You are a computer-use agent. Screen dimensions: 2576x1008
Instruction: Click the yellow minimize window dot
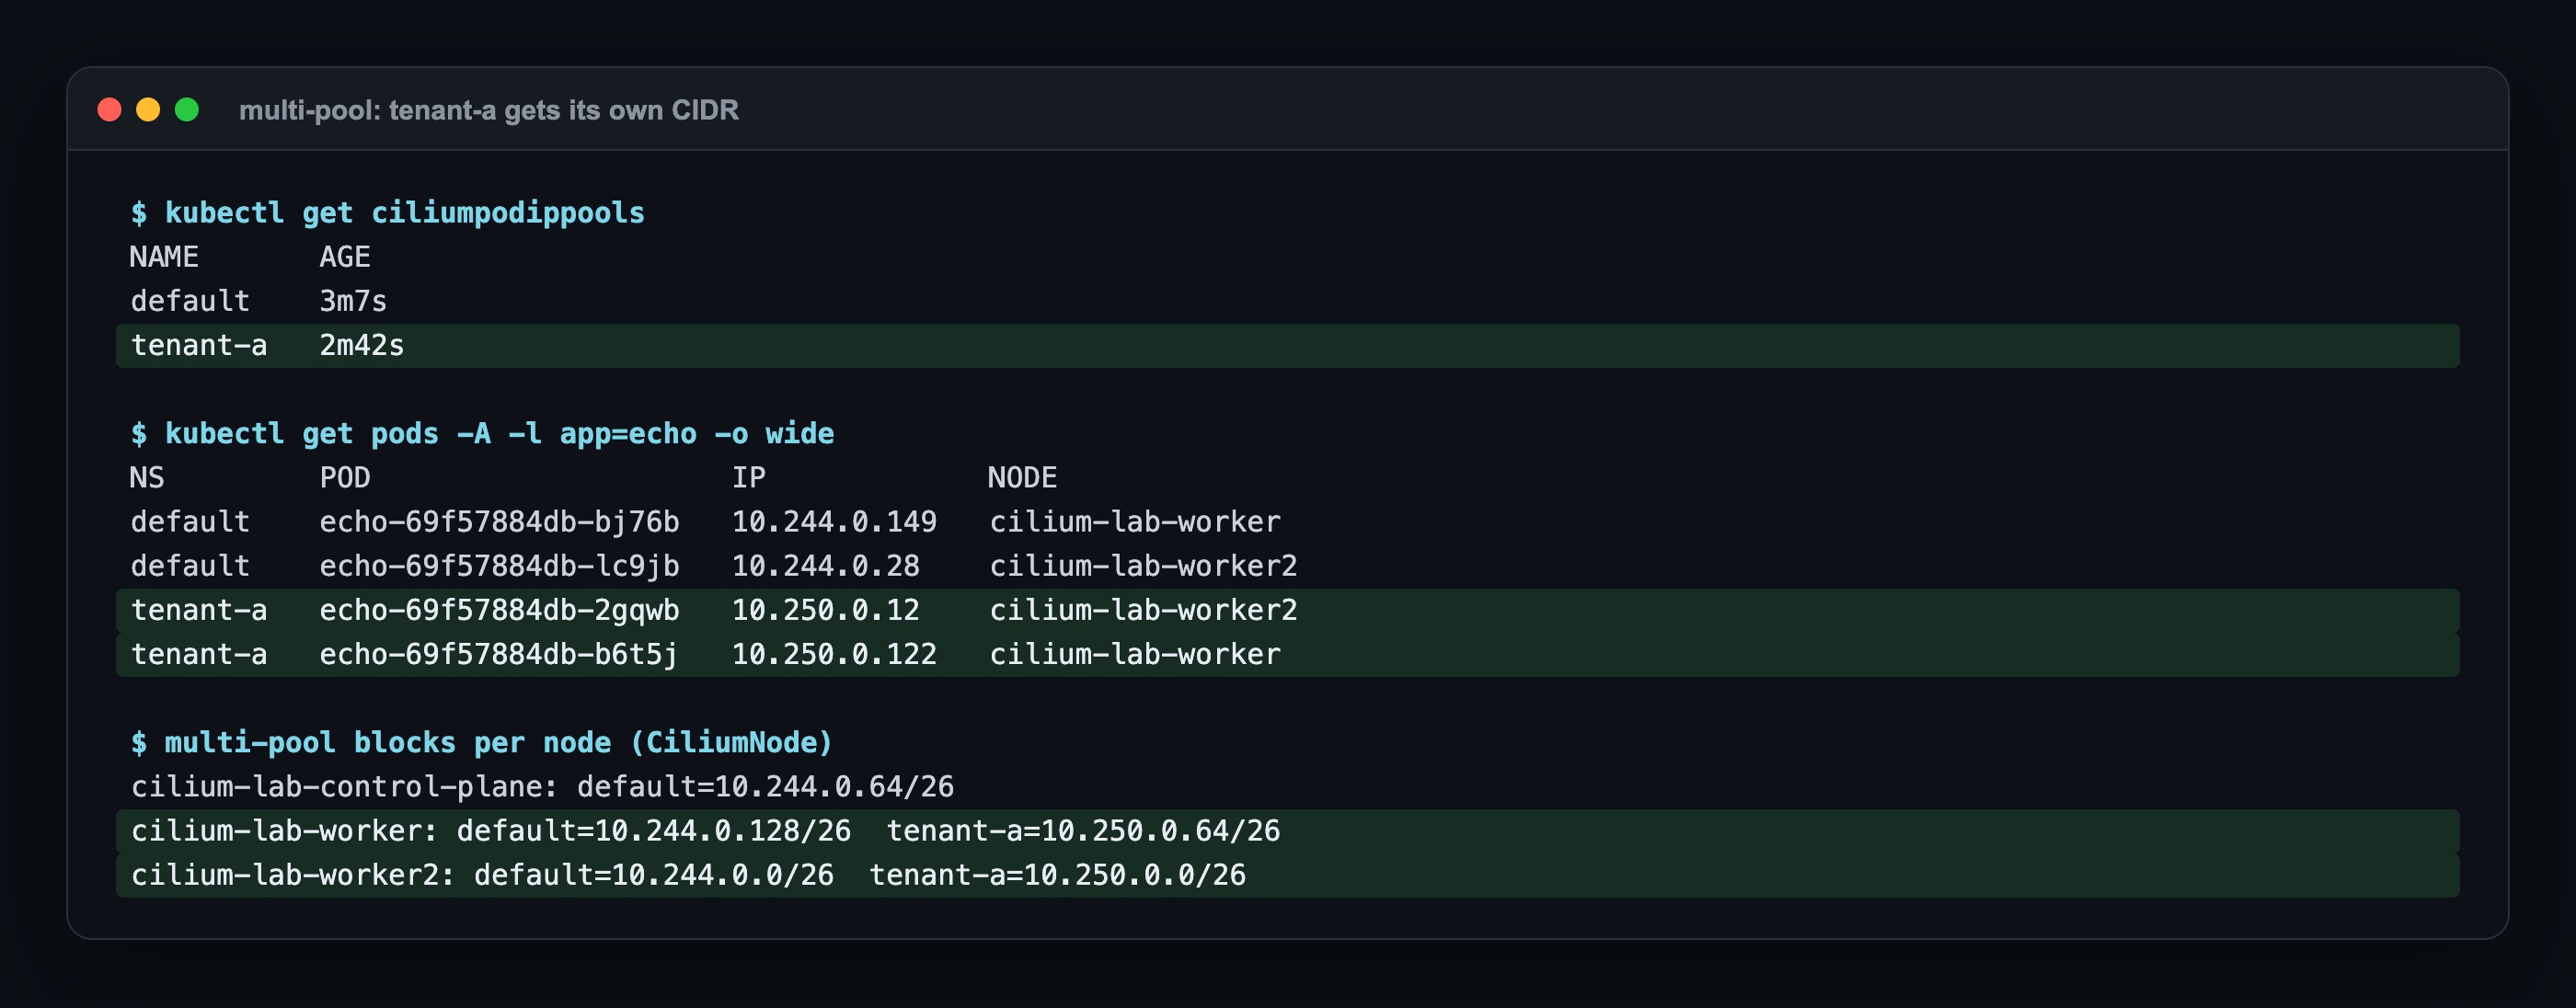pyautogui.click(x=148, y=109)
